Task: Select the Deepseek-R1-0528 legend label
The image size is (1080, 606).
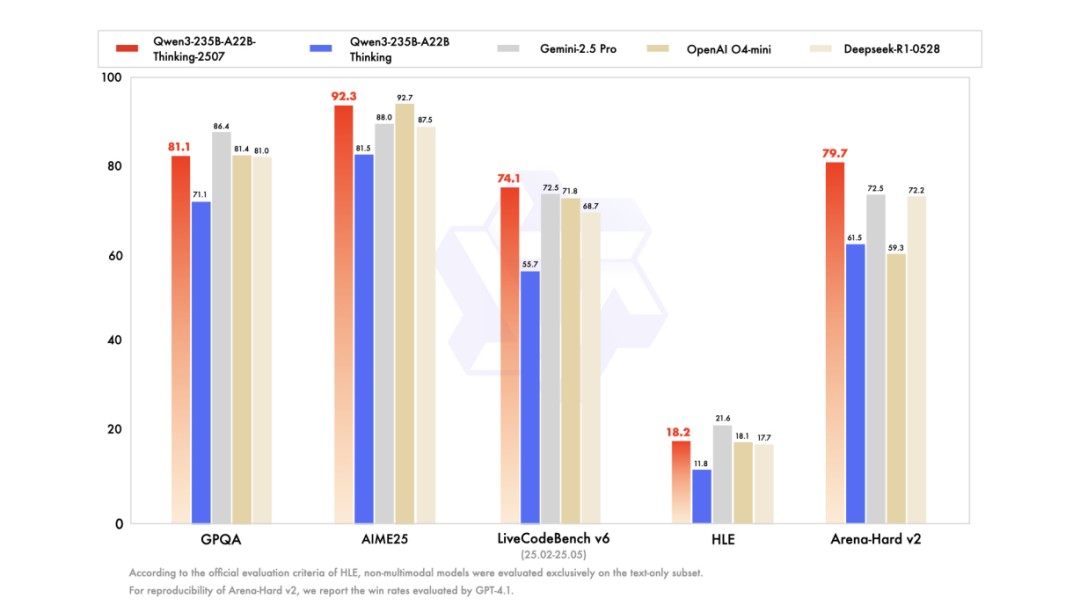Action: coord(891,49)
